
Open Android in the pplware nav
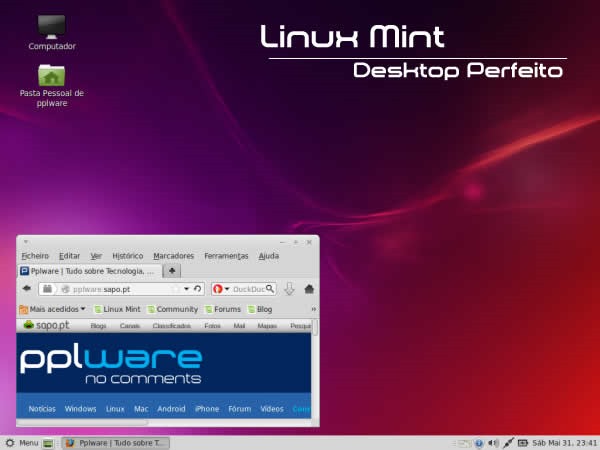171,409
